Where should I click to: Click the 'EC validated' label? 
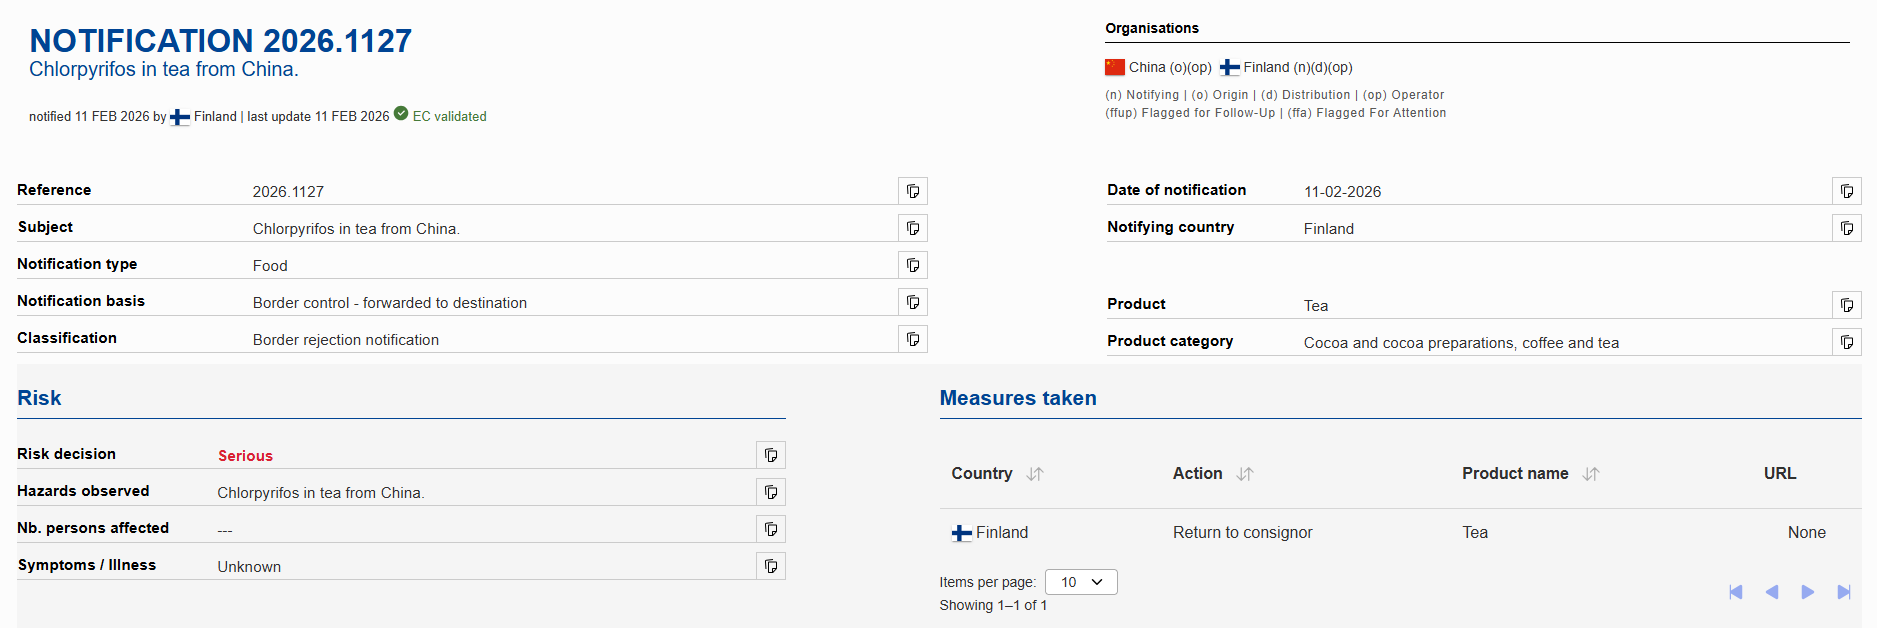[450, 117]
